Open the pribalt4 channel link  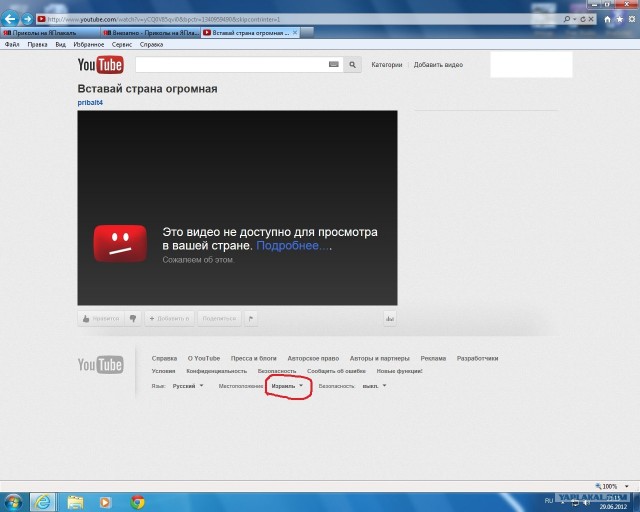coord(90,102)
